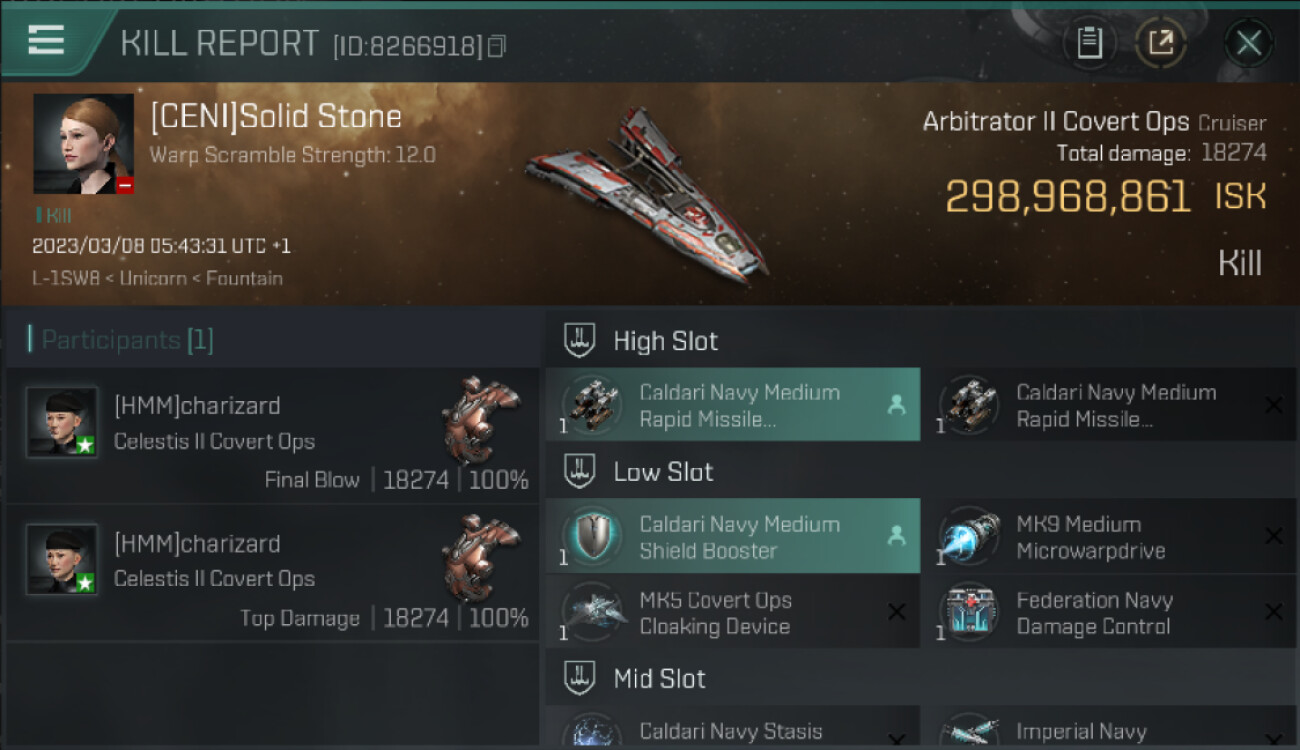View Solid Stone's character portrait

coord(83,143)
